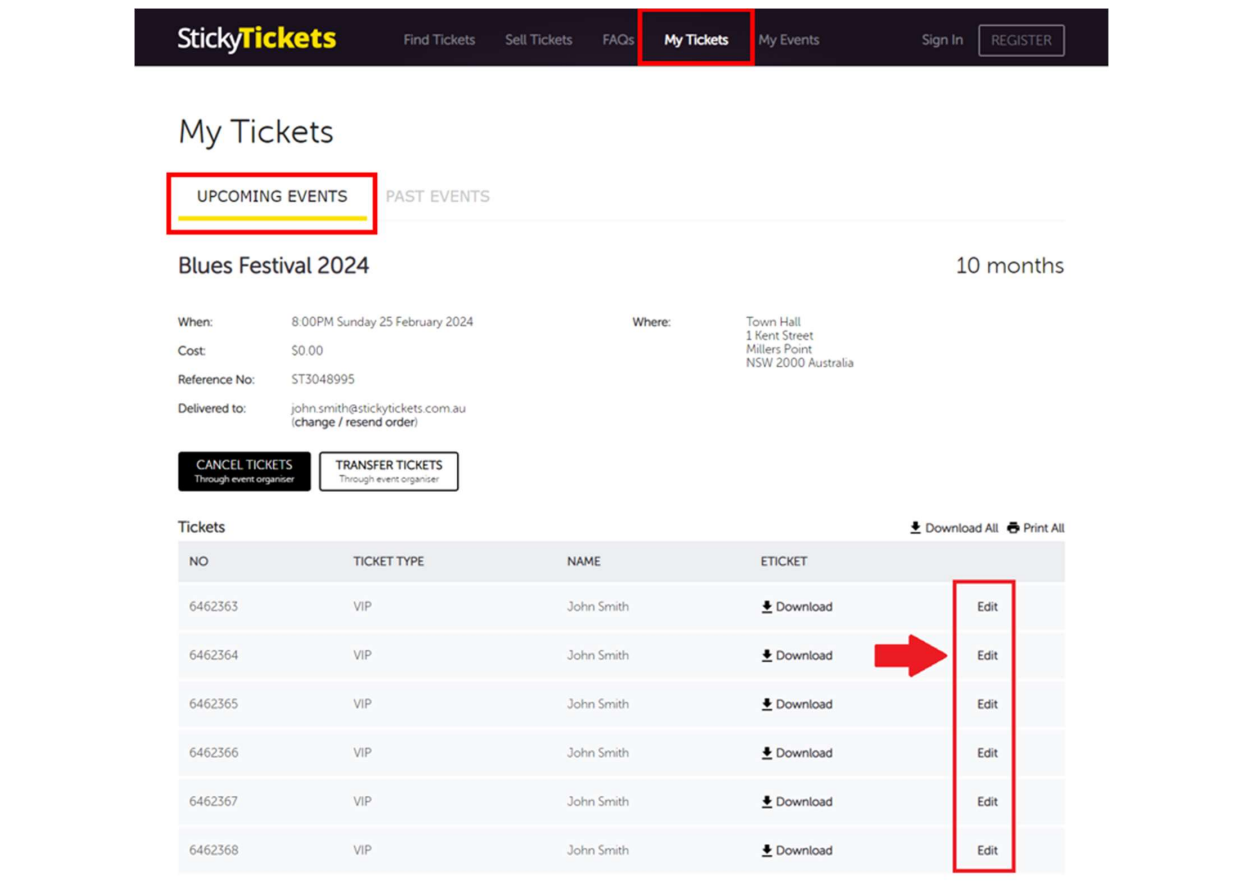Click the 10 months countdown text
This screenshot has width=1234, height=887.
(1010, 266)
